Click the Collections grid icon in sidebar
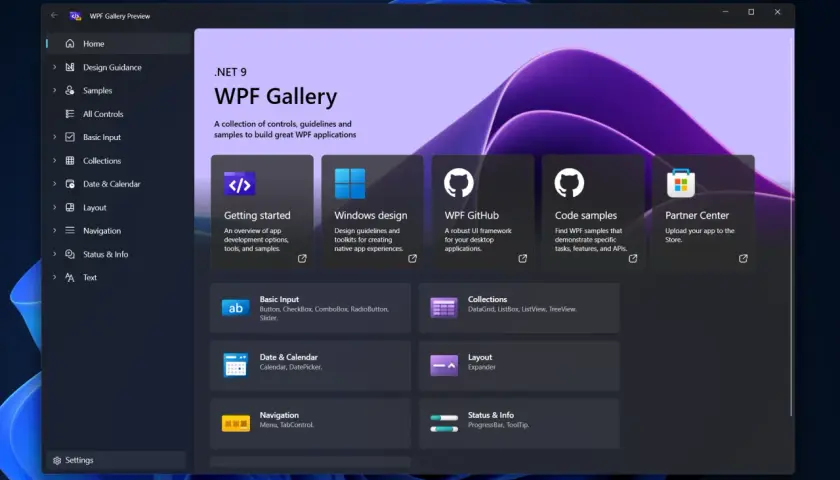840x480 pixels. point(70,160)
